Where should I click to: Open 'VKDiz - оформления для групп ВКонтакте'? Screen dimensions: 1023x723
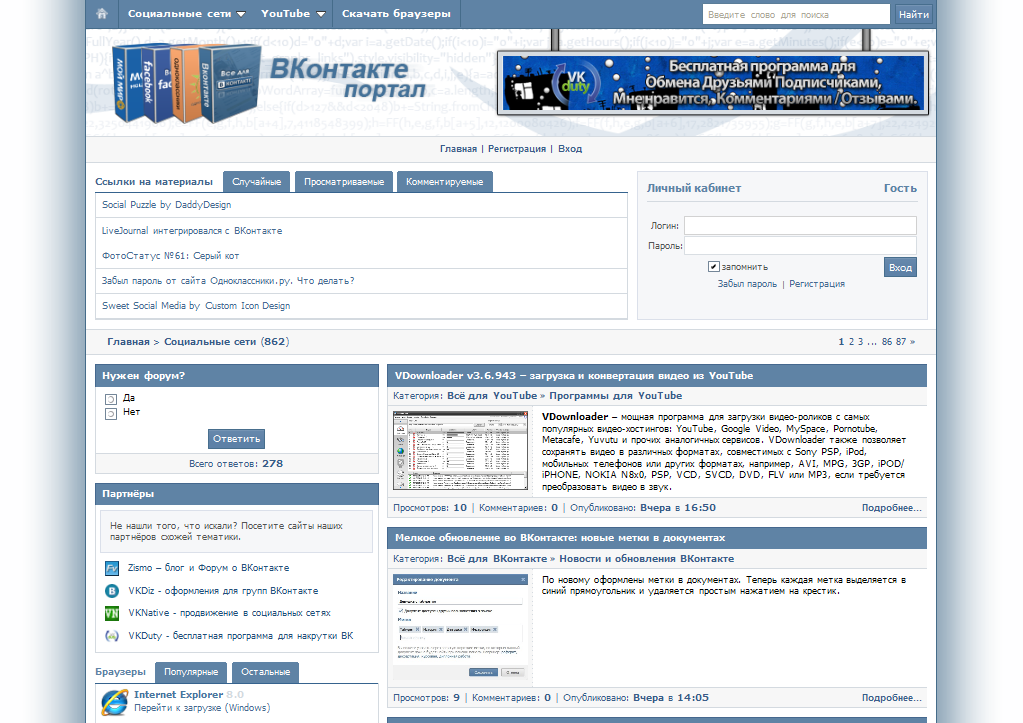point(223,591)
